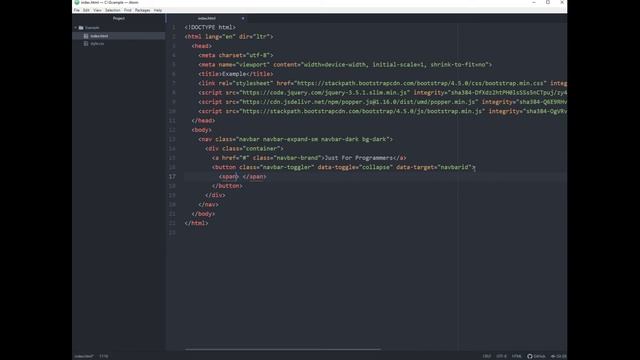Select the Project panel header
640x360 pixels.
(x=119, y=18)
